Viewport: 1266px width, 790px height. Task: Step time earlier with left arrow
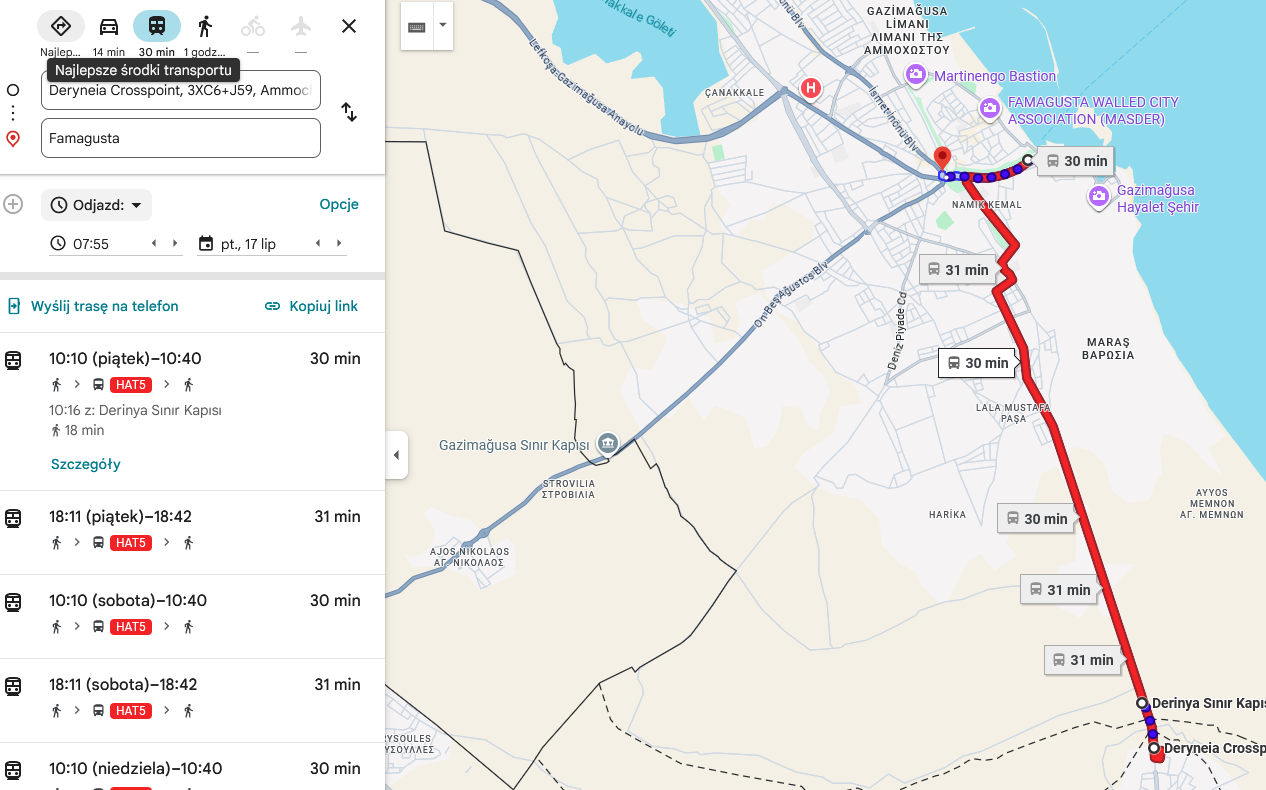pos(153,243)
